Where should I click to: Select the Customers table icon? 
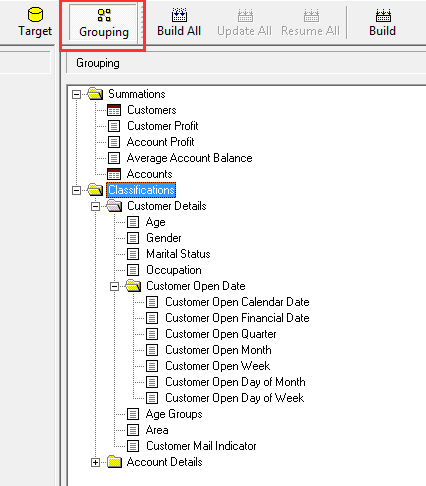pyautogui.click(x=114, y=110)
